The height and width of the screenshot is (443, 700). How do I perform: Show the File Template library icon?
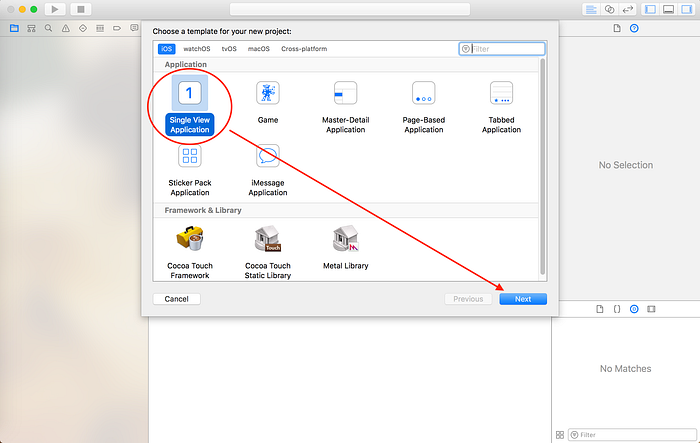600,309
